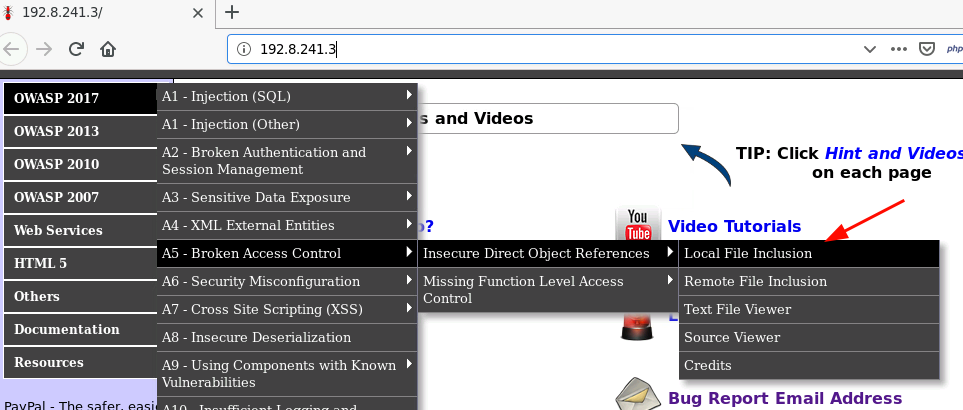Viewport: 963px width, 410px height.
Task: Open the OWASP 2007 menu
Action: [x=80, y=198]
